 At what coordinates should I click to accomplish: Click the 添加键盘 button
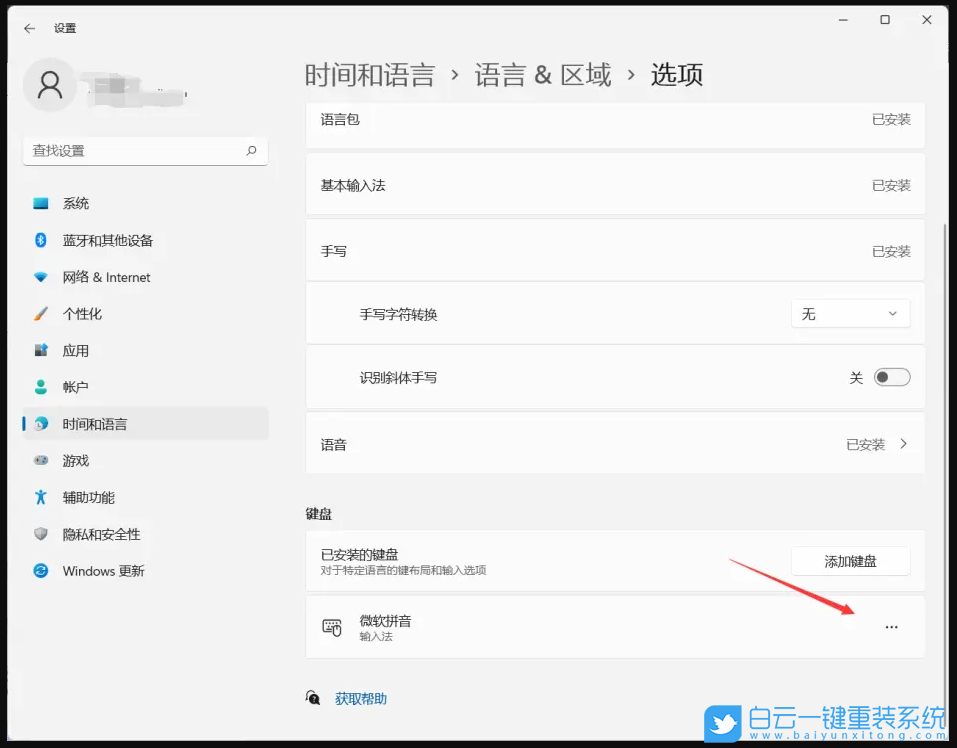[x=849, y=561]
